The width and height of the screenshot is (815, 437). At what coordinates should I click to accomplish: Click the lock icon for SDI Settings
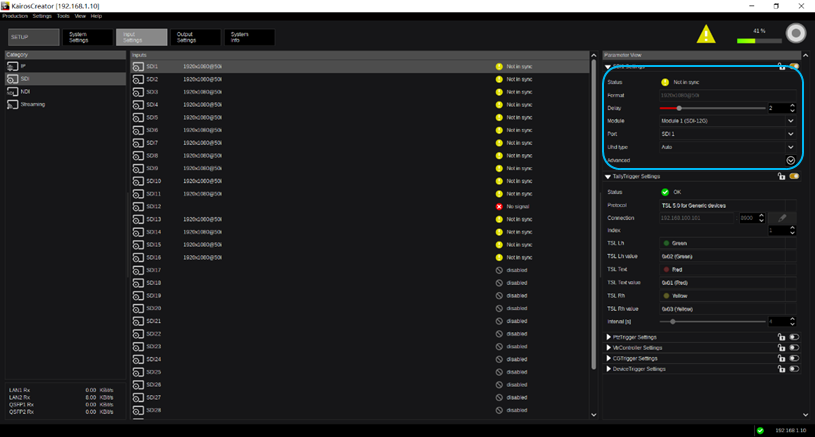tap(781, 66)
